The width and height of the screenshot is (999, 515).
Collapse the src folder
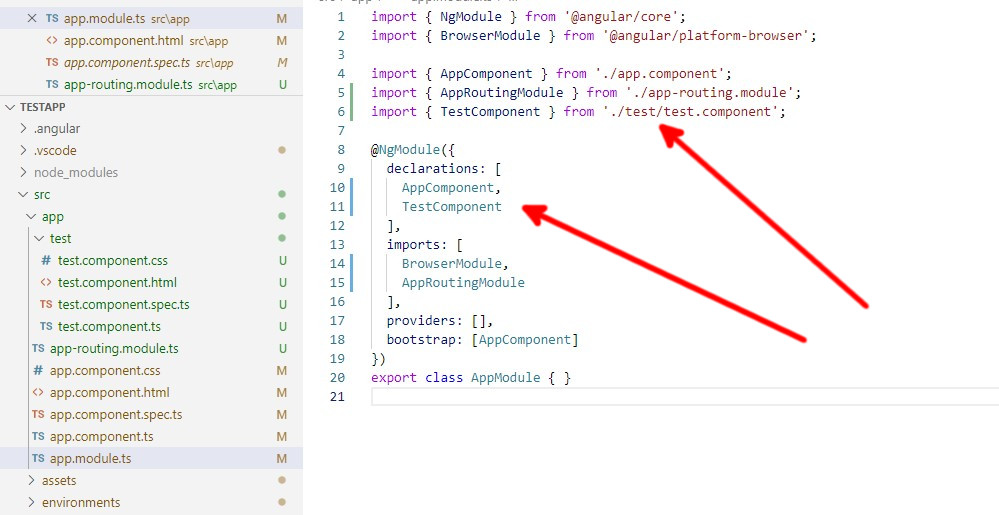click(x=25, y=195)
